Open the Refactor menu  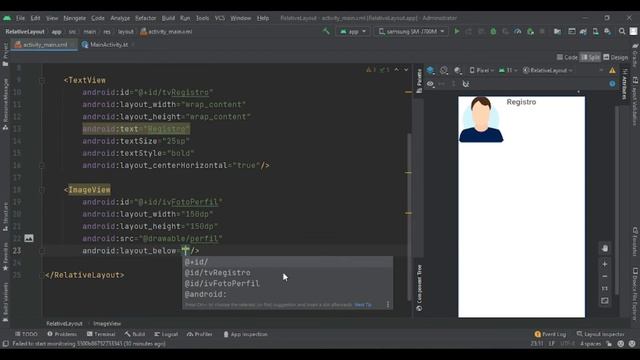coord(145,18)
